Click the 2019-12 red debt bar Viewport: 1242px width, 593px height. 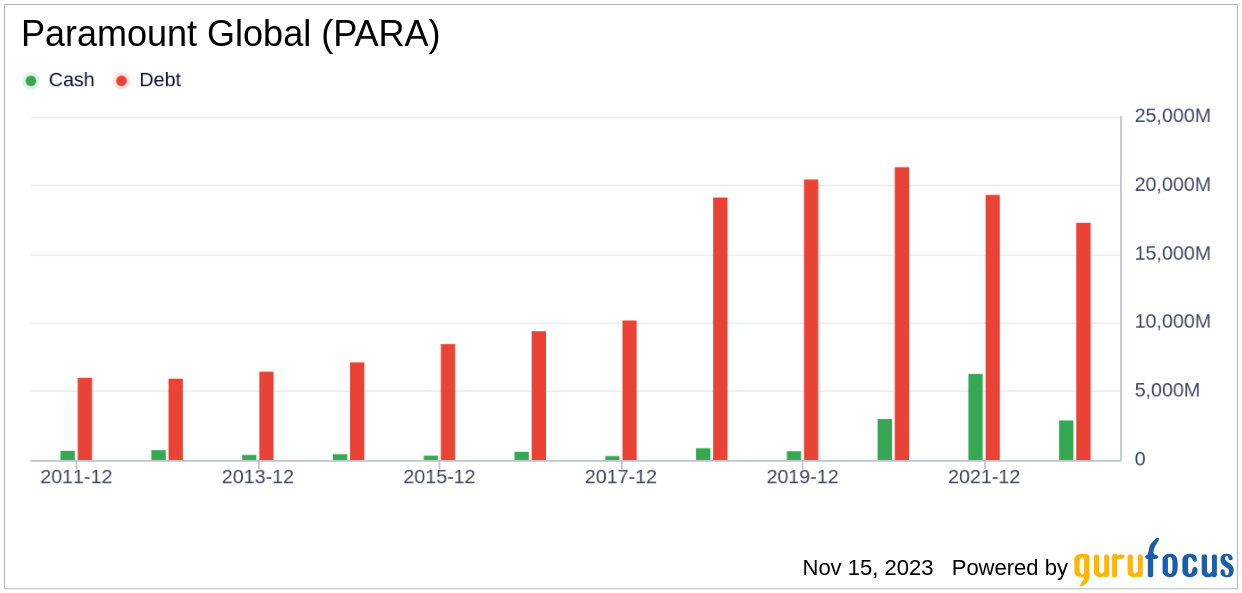pos(811,320)
